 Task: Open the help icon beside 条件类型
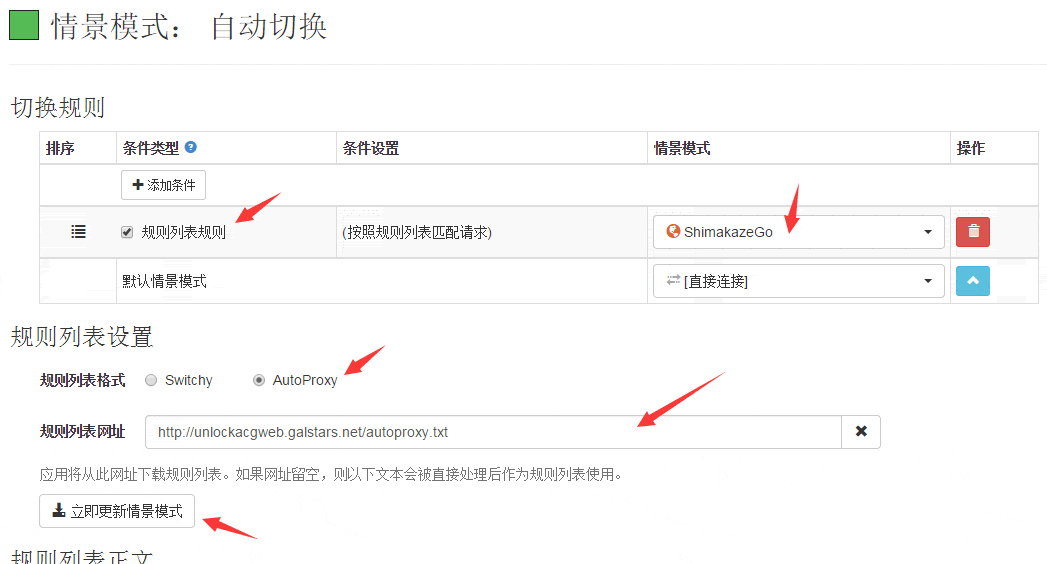coord(191,147)
